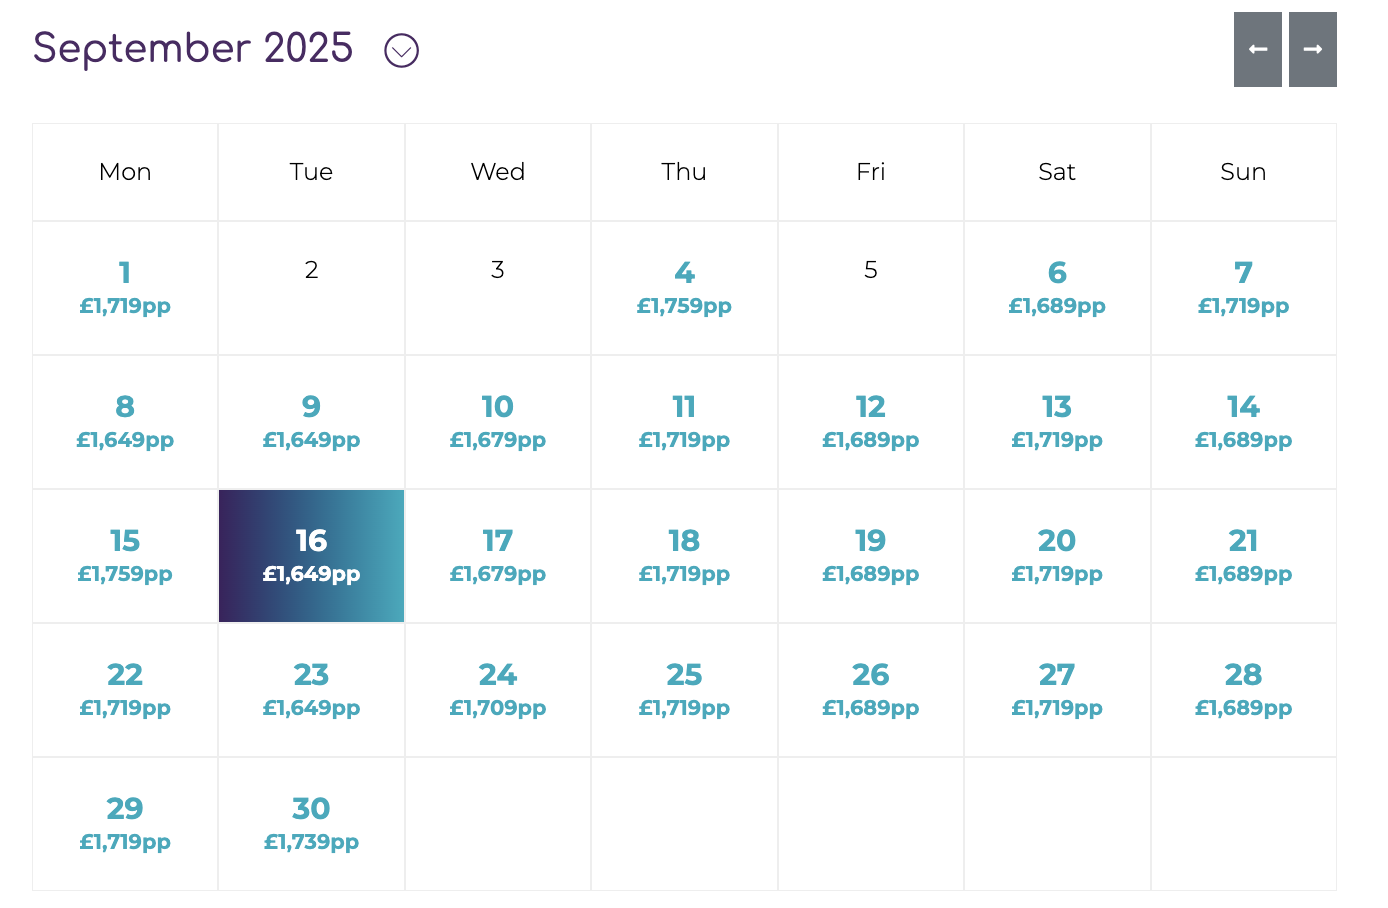The height and width of the screenshot is (908, 1388).
Task: Pick Saturday September 6 at £1,689pp
Action: [x=1057, y=288]
